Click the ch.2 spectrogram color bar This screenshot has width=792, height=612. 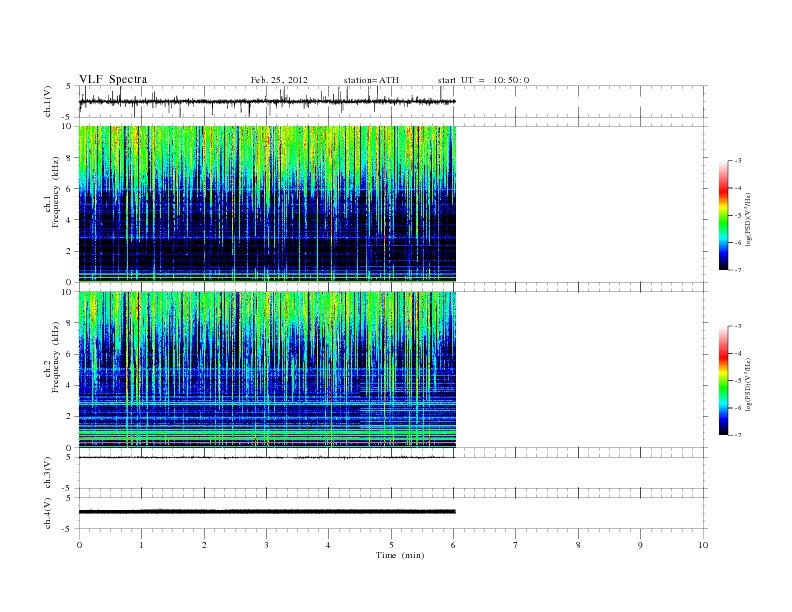pyautogui.click(x=724, y=381)
